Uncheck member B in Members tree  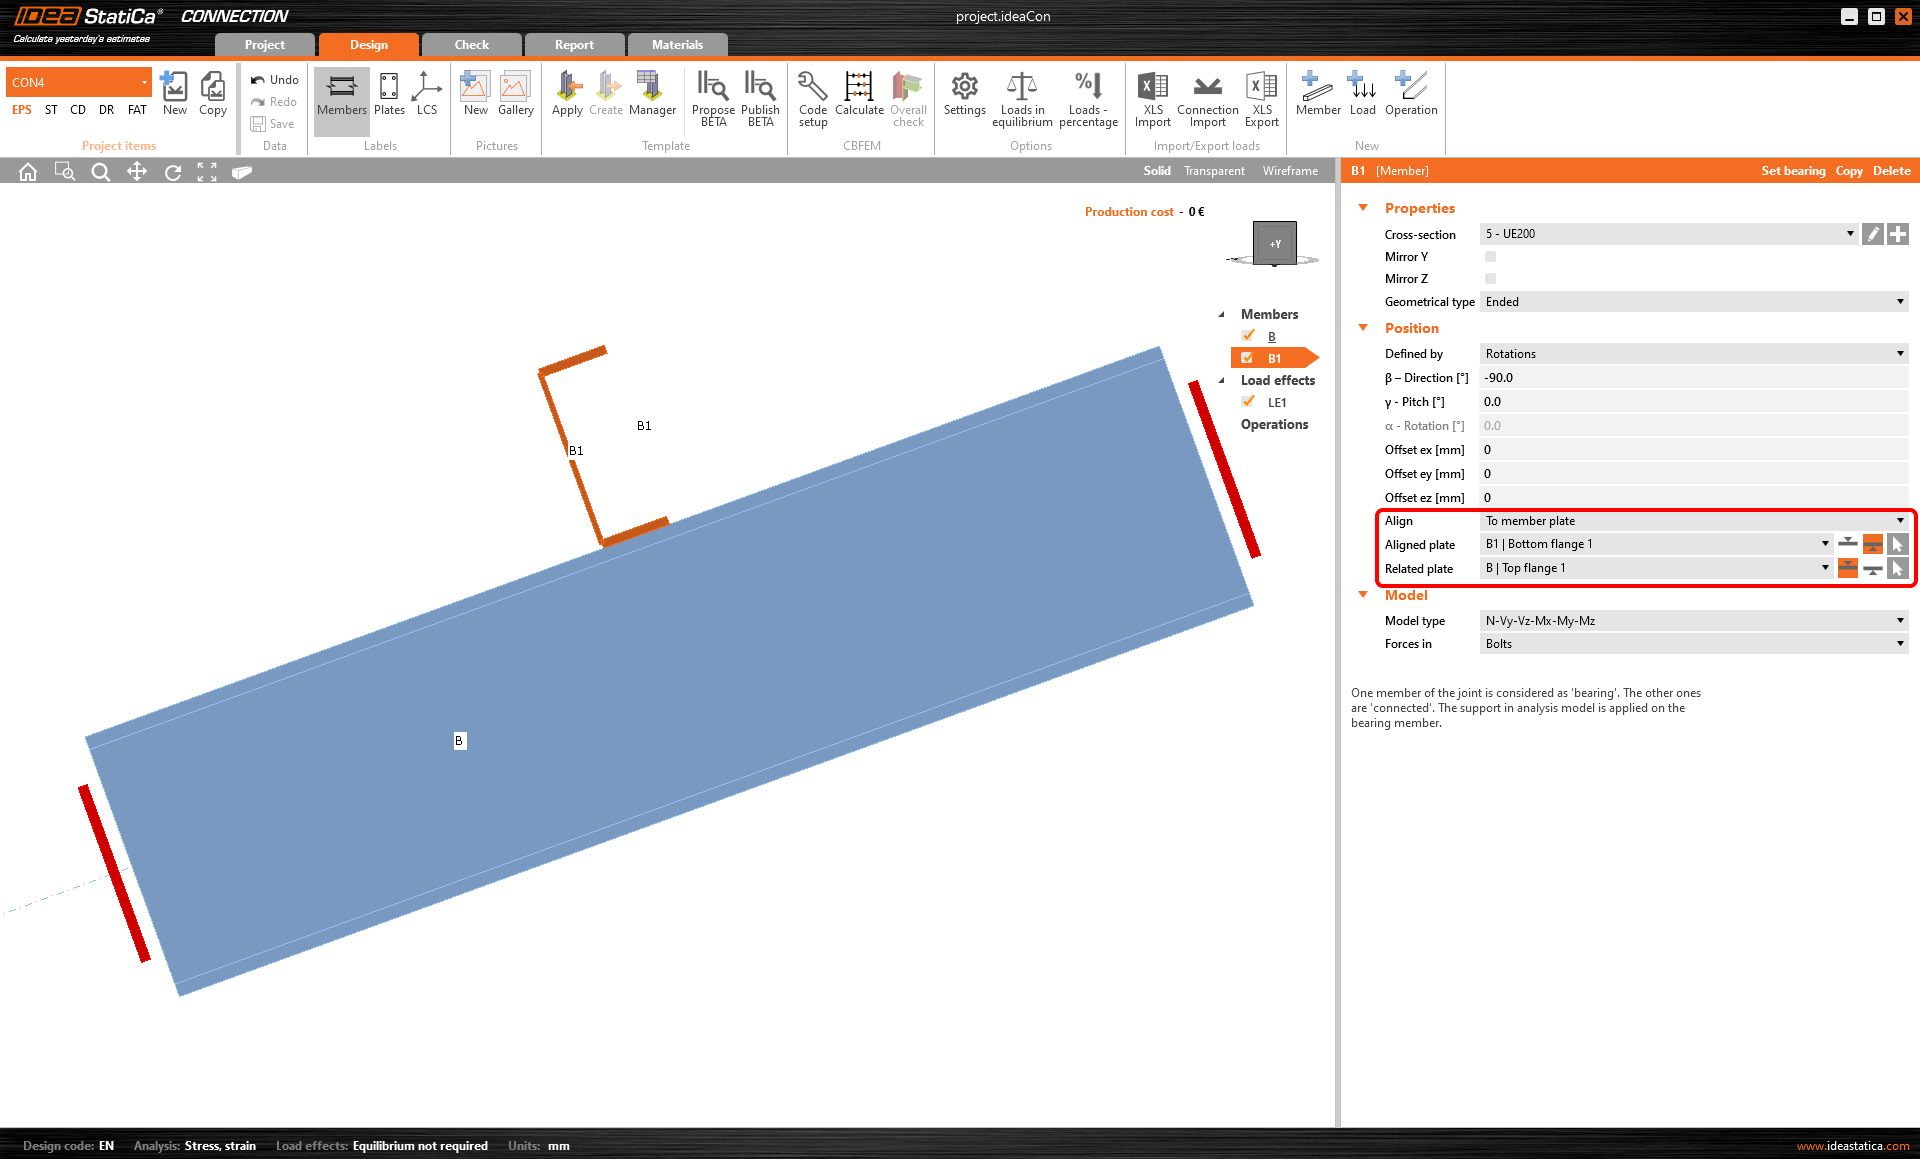coord(1248,336)
